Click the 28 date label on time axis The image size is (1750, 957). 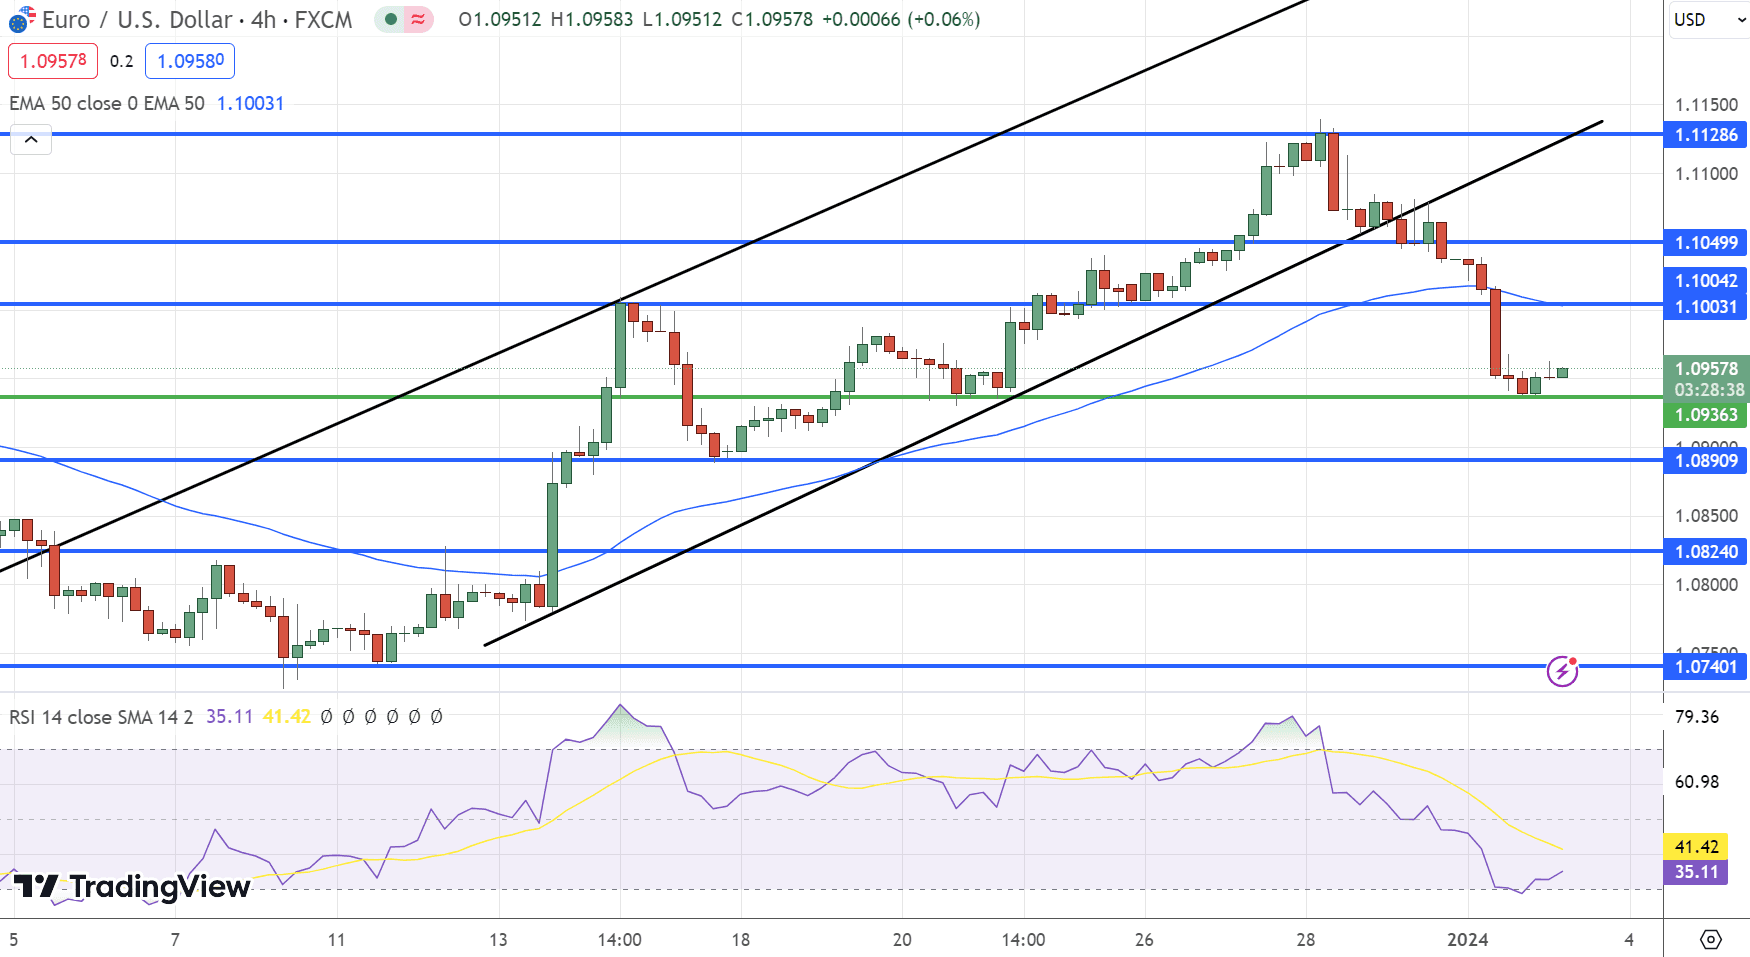click(x=1305, y=939)
